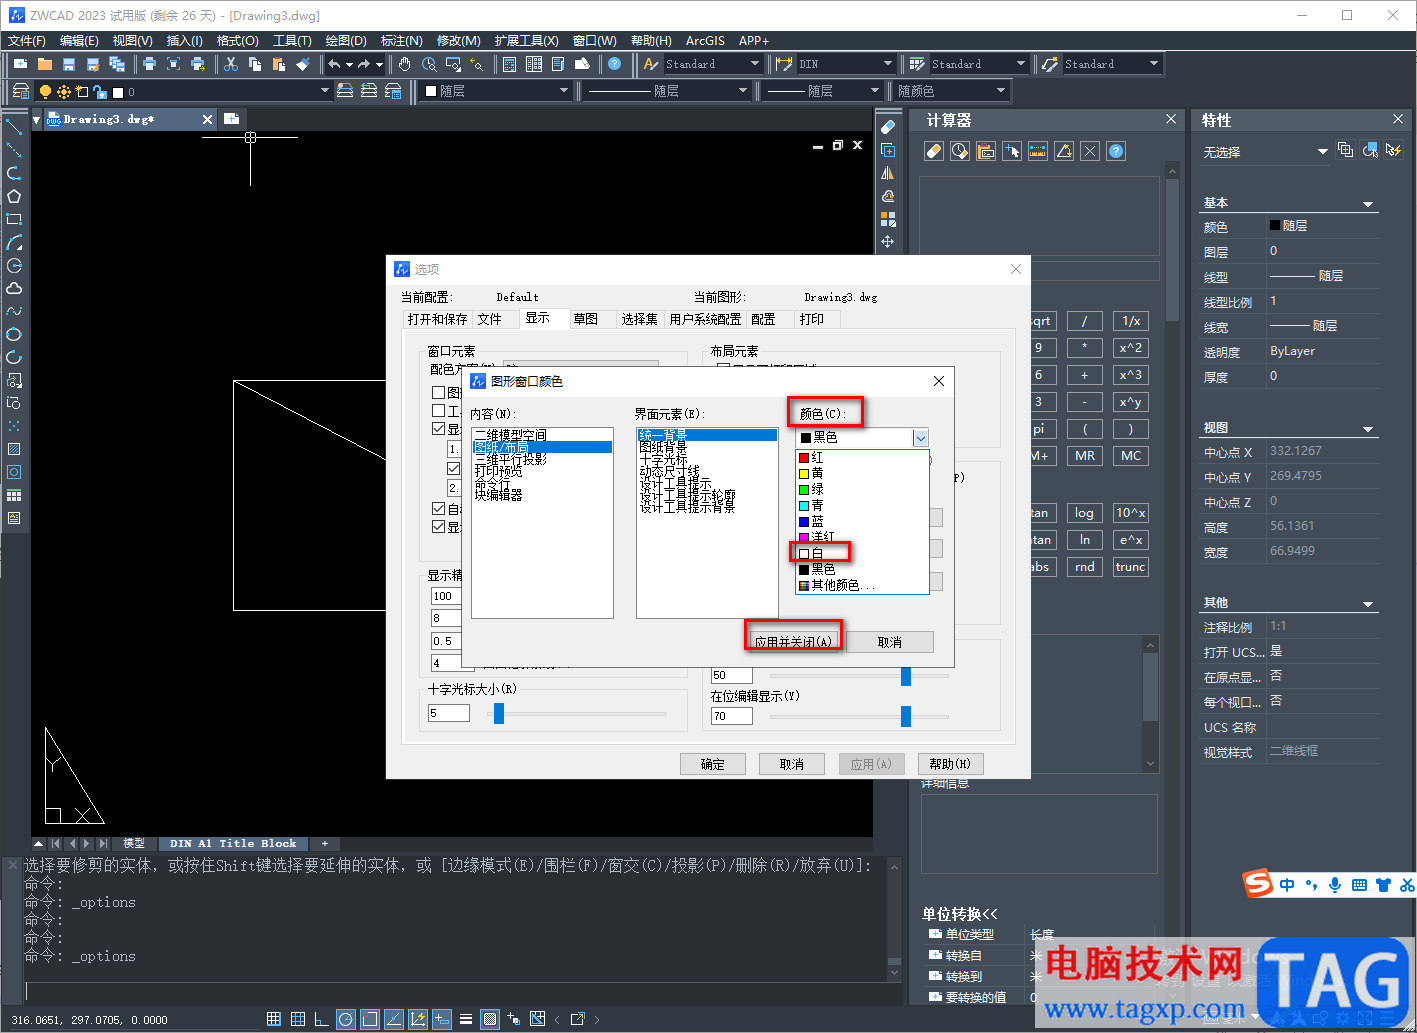The height and width of the screenshot is (1033, 1417).
Task: Click the Erase tool in modify toolbar
Action: 888,127
